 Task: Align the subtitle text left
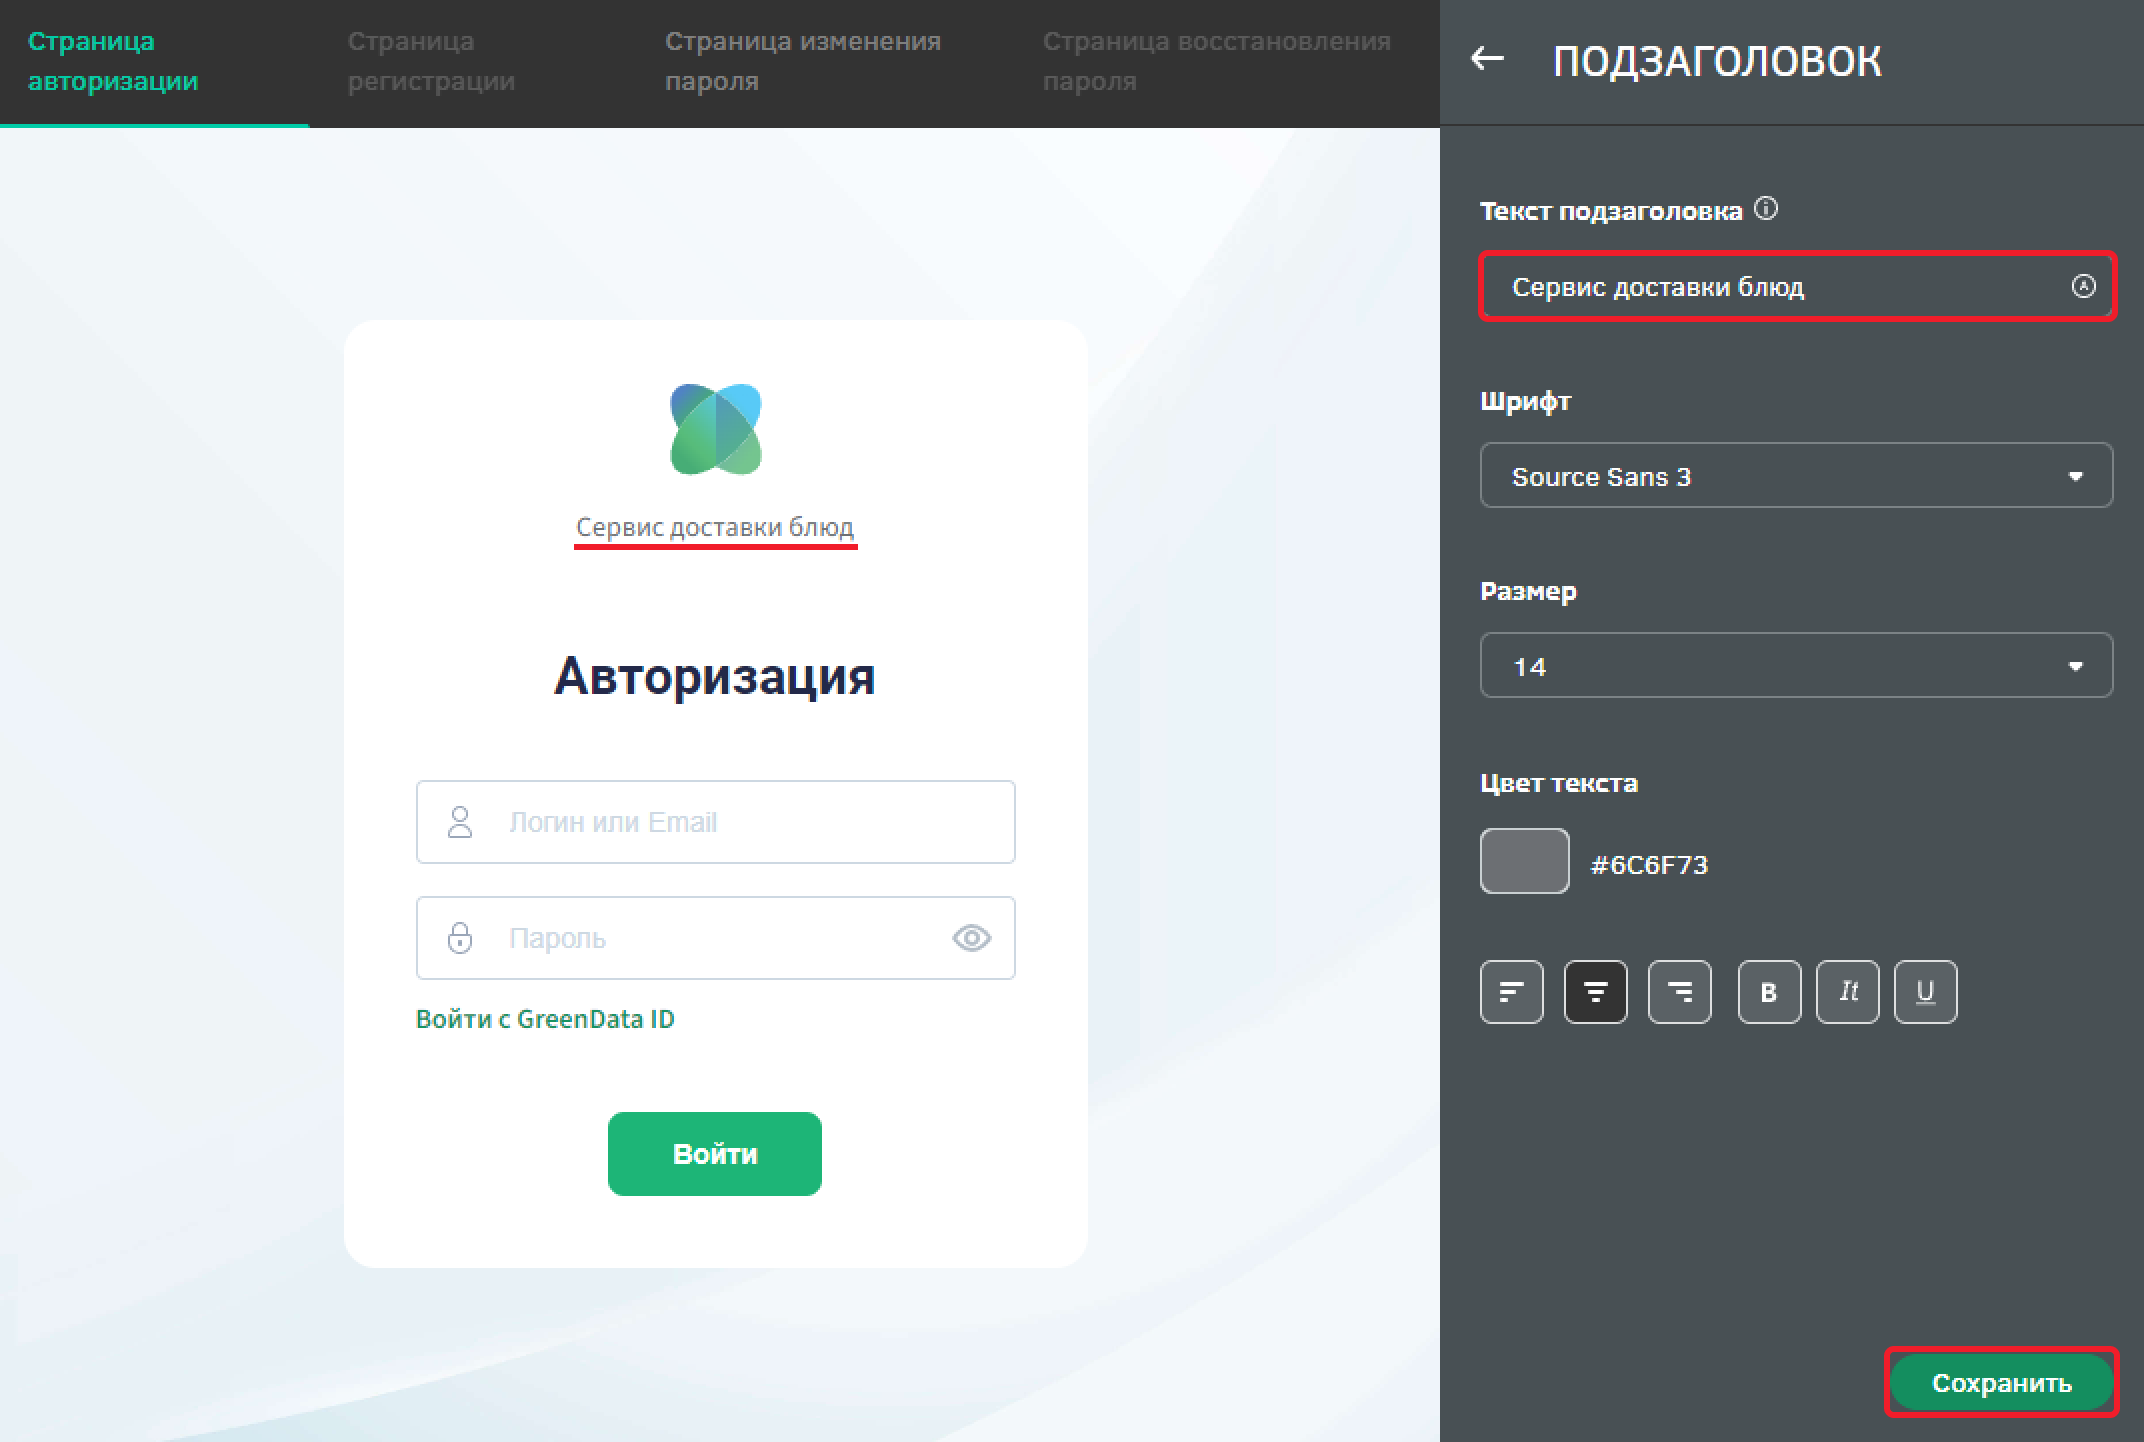1511,992
